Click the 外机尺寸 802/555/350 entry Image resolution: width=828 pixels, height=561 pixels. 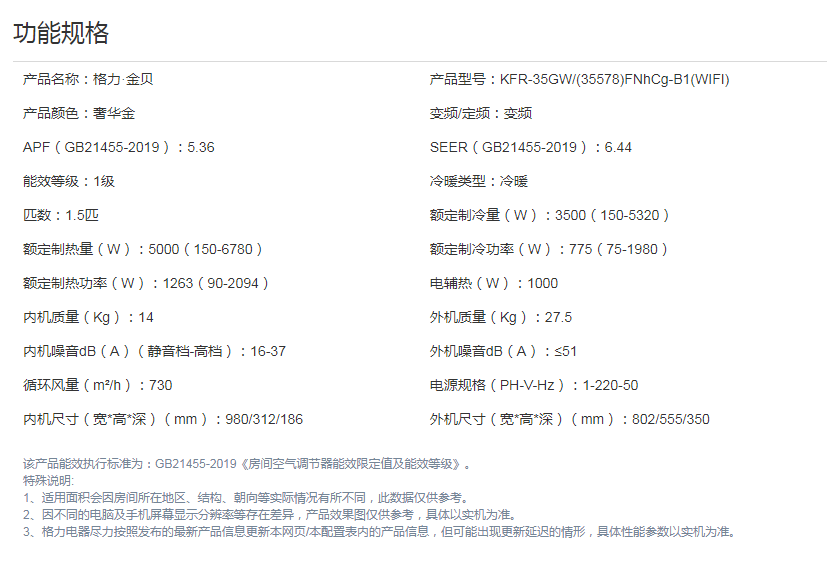coord(569,419)
